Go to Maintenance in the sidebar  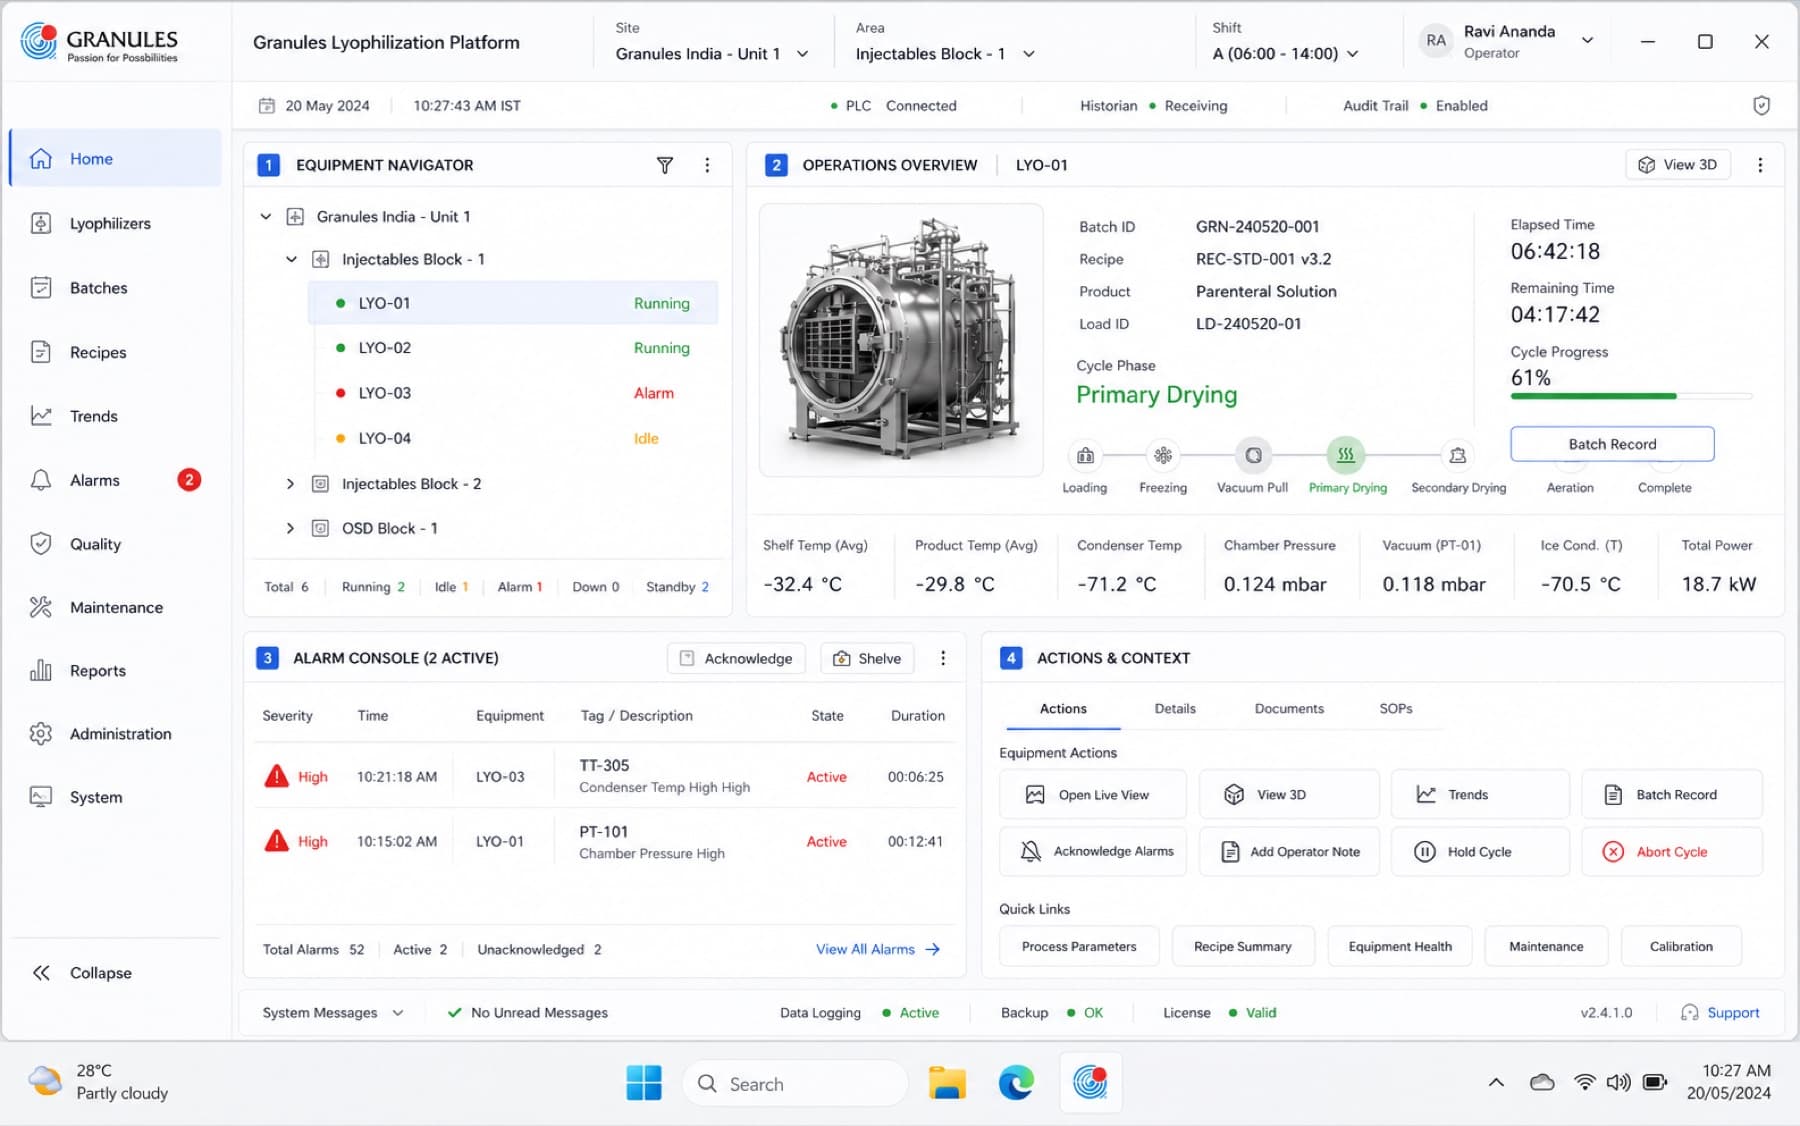coord(114,607)
